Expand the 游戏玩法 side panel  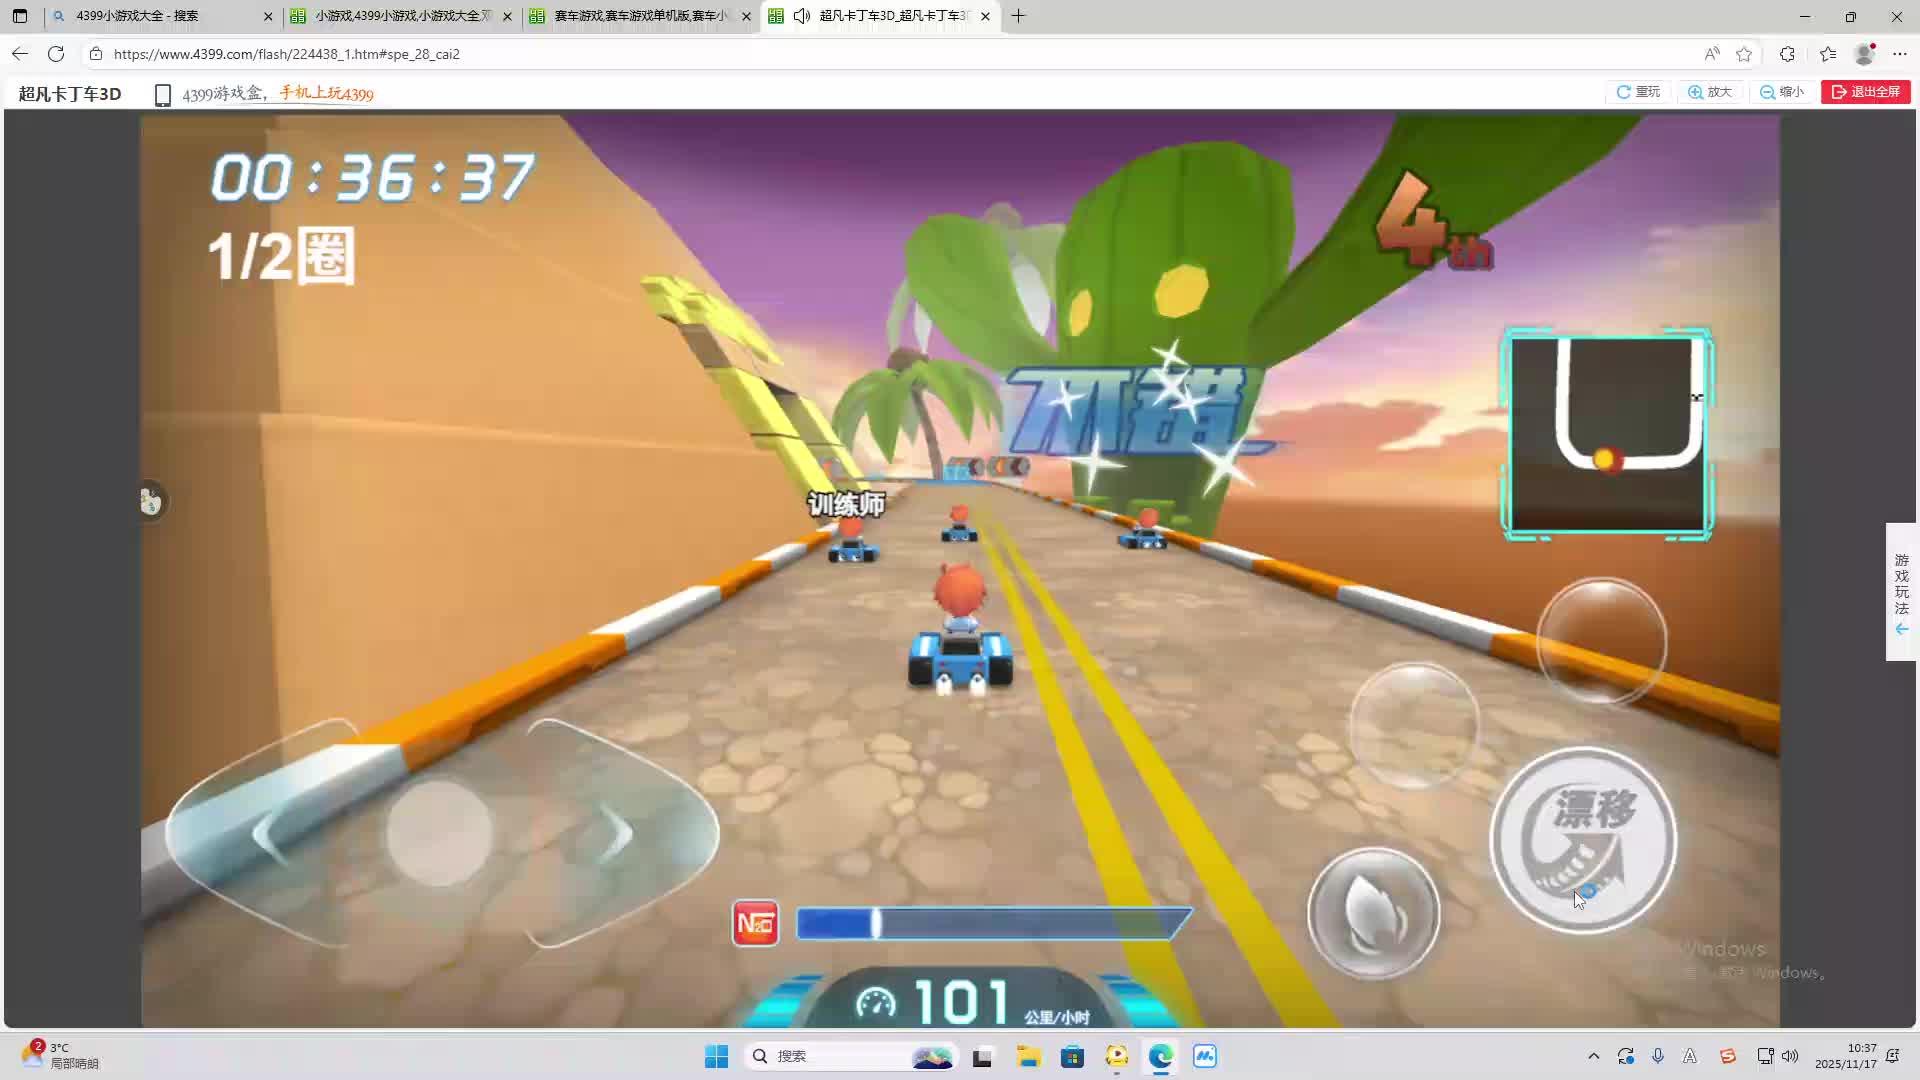click(x=1901, y=592)
